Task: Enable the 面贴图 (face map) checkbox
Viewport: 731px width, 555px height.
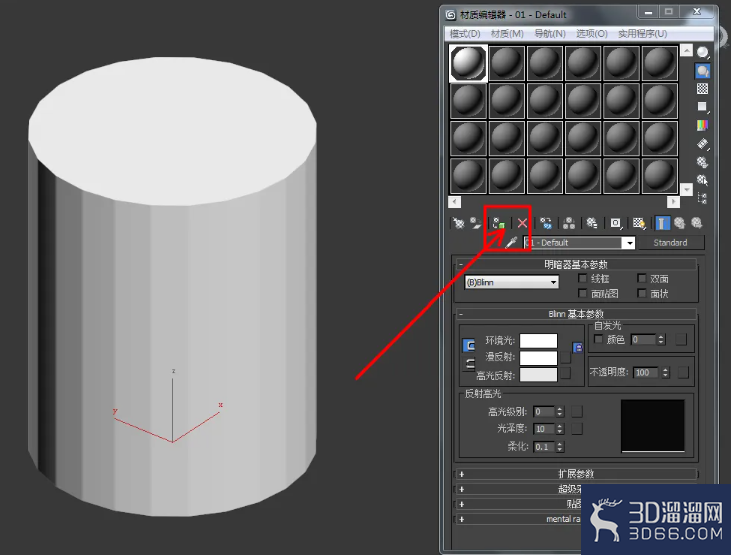Action: [582, 293]
